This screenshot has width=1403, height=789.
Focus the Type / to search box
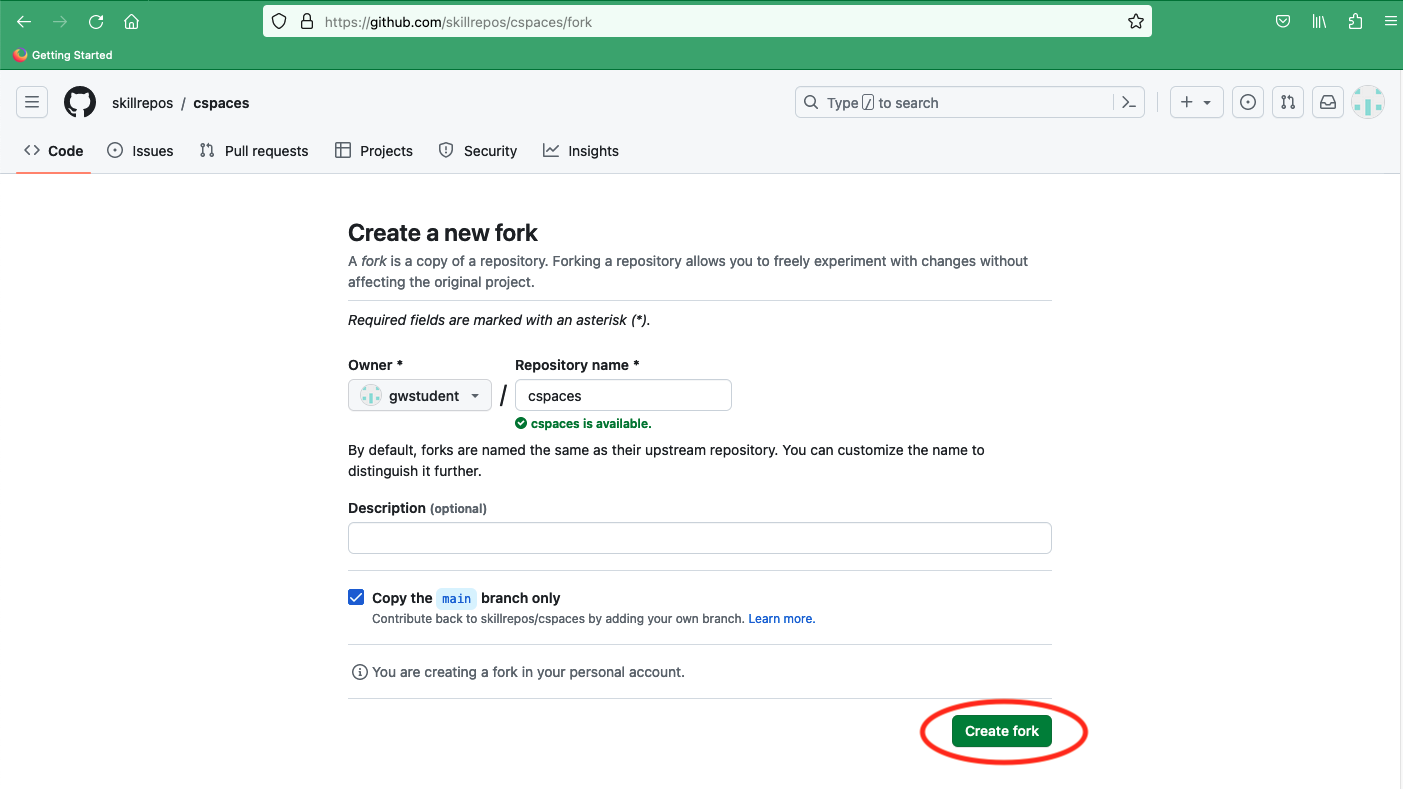click(970, 102)
